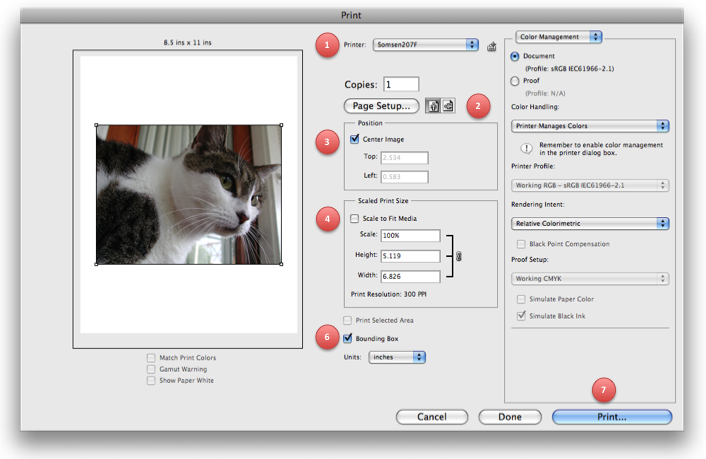Uncheck the Bounding Box checkbox

(347, 338)
